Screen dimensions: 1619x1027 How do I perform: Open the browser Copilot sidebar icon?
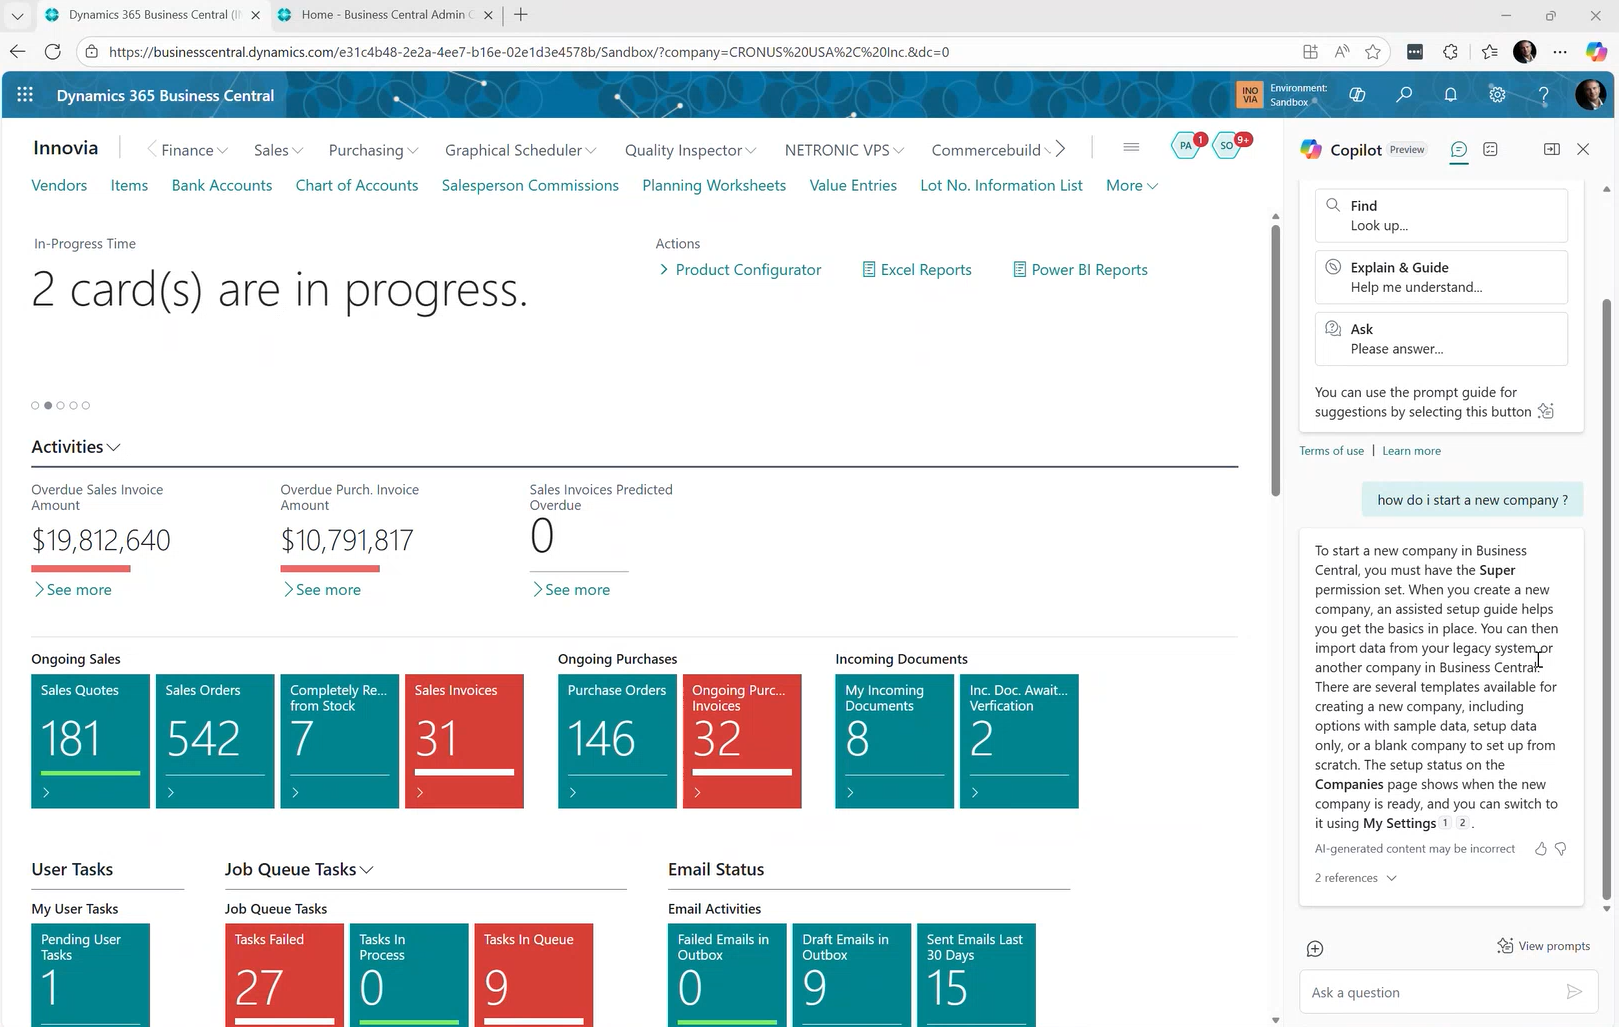(x=1596, y=52)
